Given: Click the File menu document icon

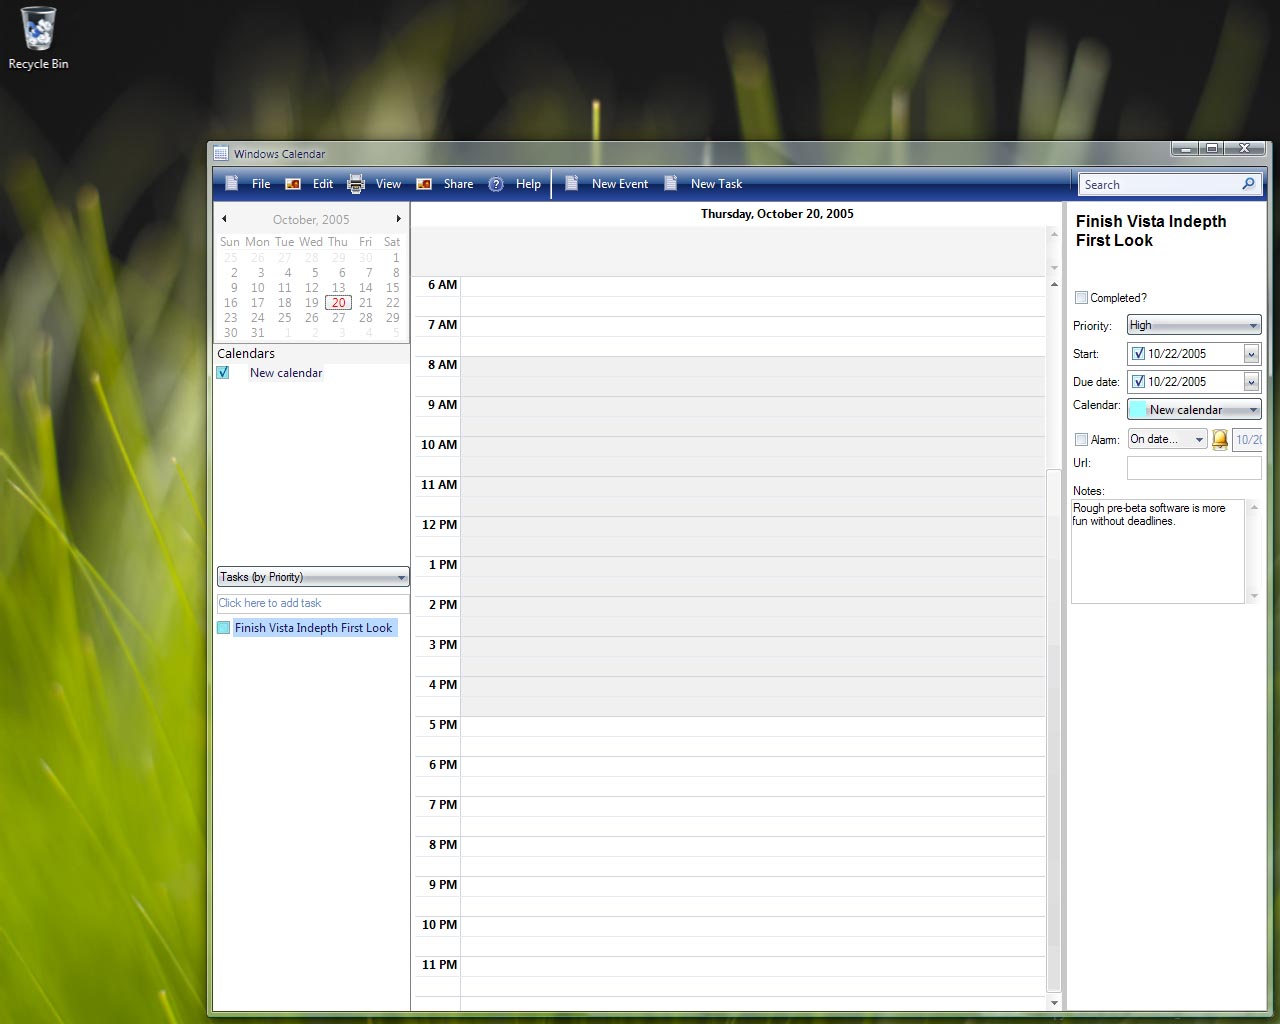Looking at the screenshot, I should (232, 183).
